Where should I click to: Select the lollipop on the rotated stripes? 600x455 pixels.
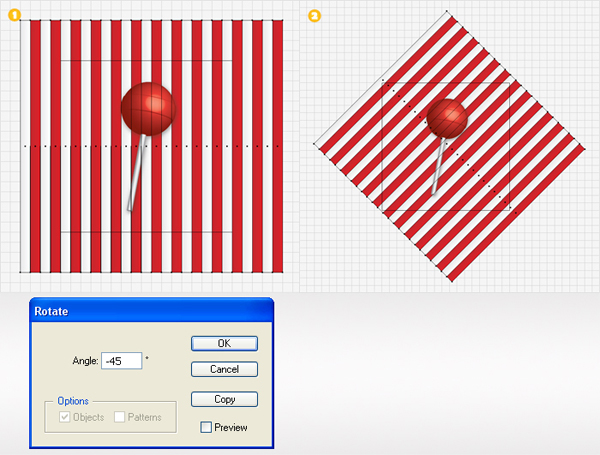[x=447, y=119]
